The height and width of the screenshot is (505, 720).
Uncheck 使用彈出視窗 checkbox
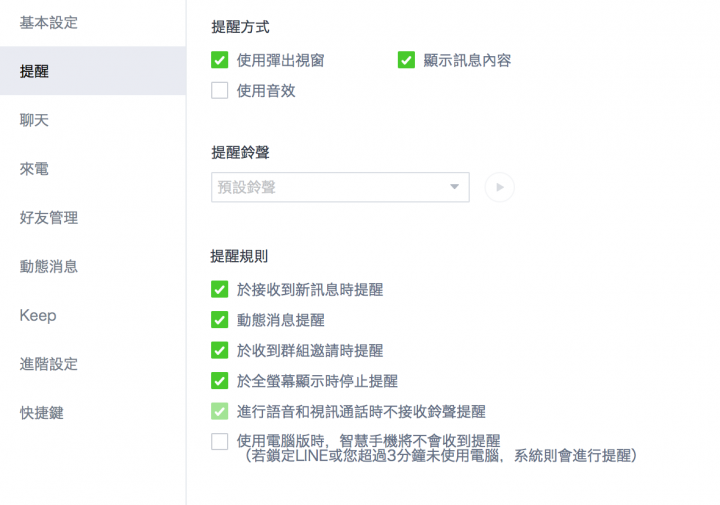point(219,60)
